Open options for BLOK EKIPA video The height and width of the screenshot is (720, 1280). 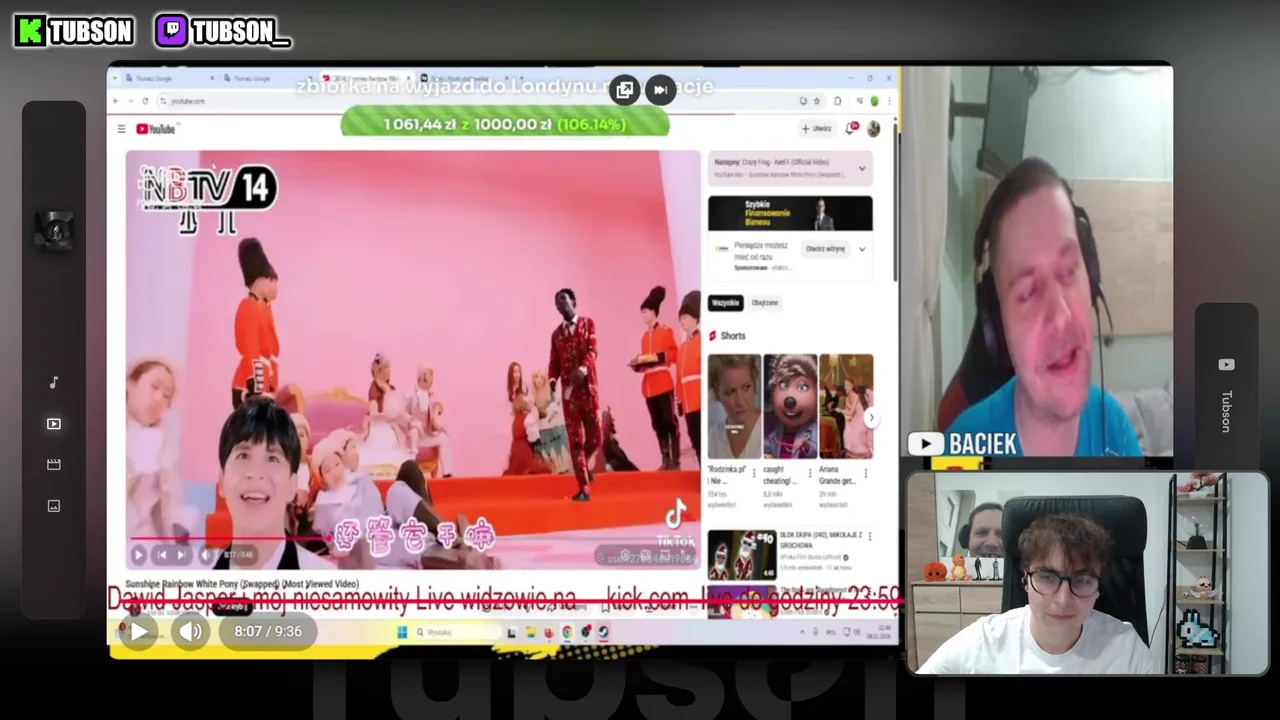pos(869,537)
